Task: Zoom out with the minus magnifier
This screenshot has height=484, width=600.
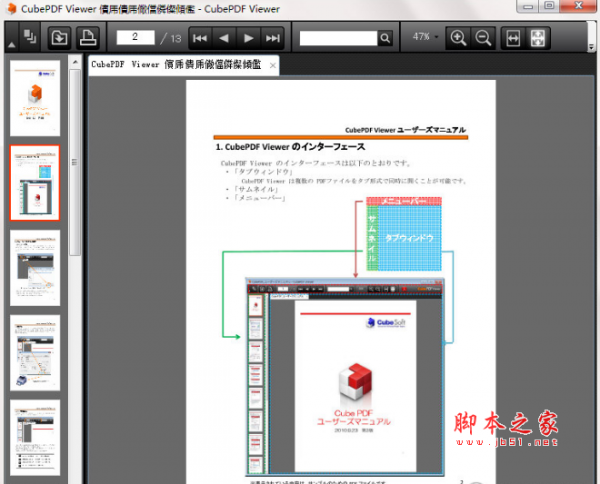Action: pos(483,38)
